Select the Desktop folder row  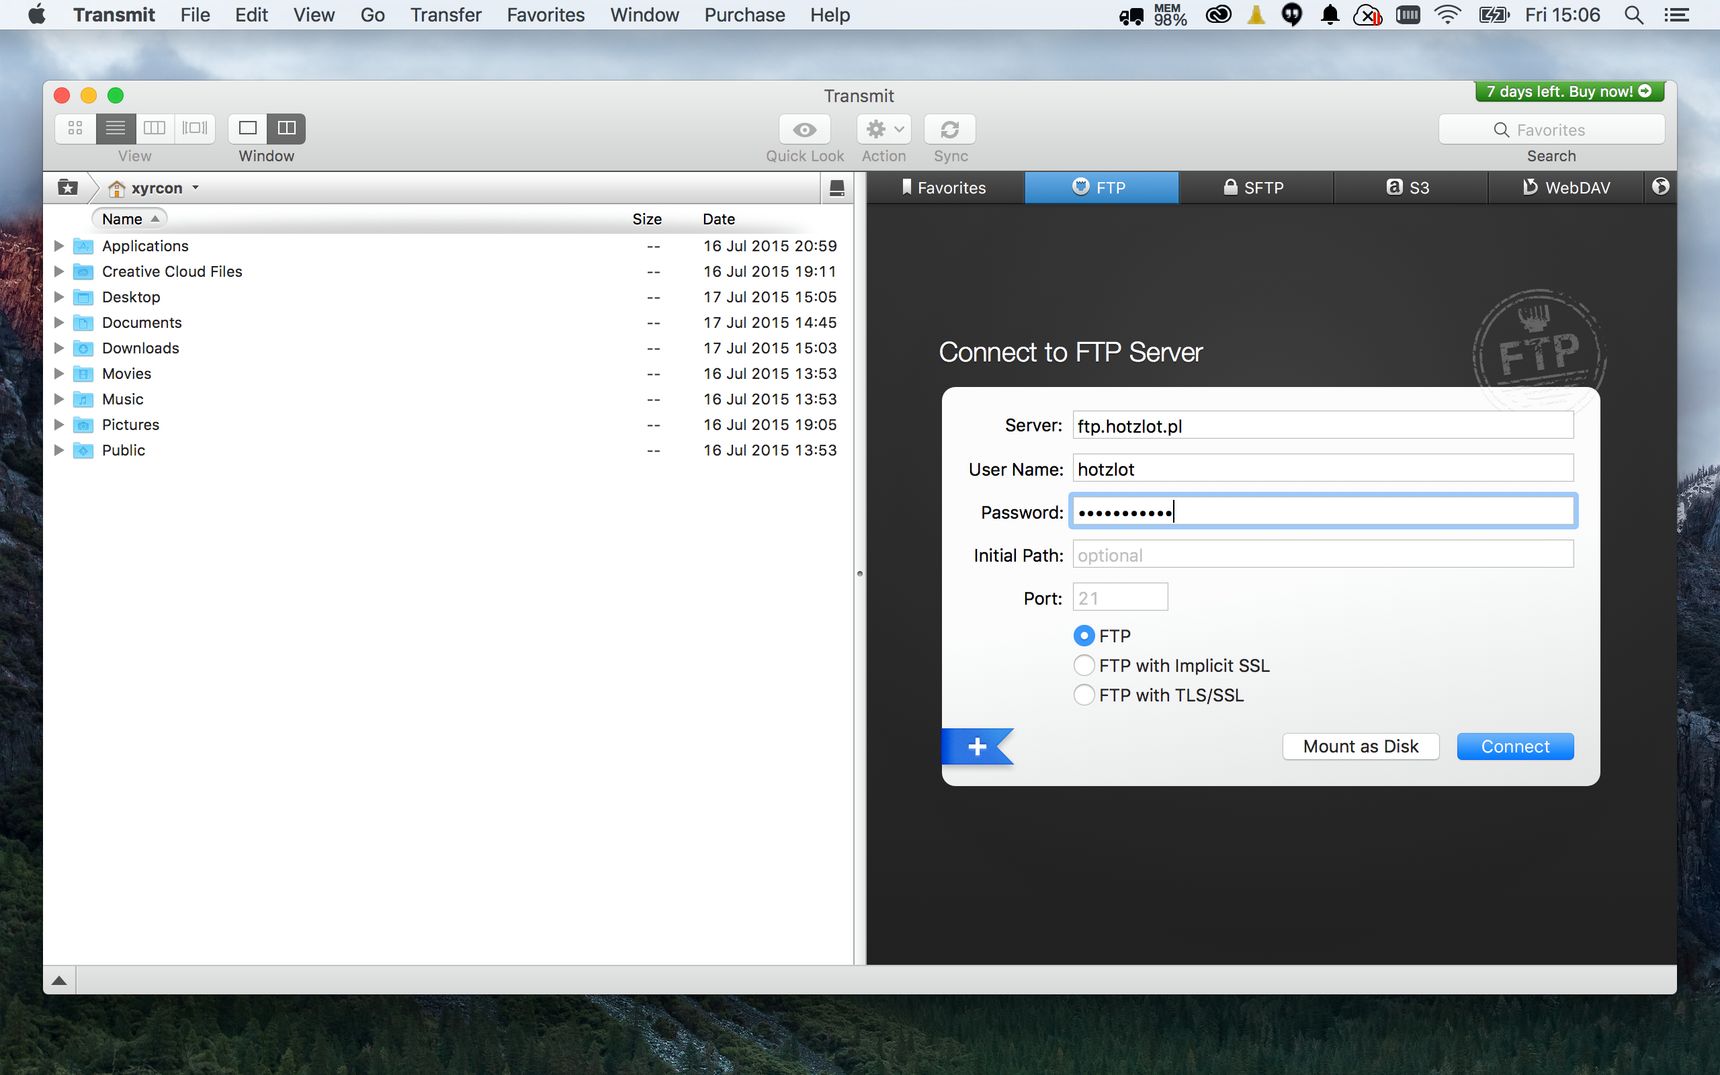(x=448, y=297)
